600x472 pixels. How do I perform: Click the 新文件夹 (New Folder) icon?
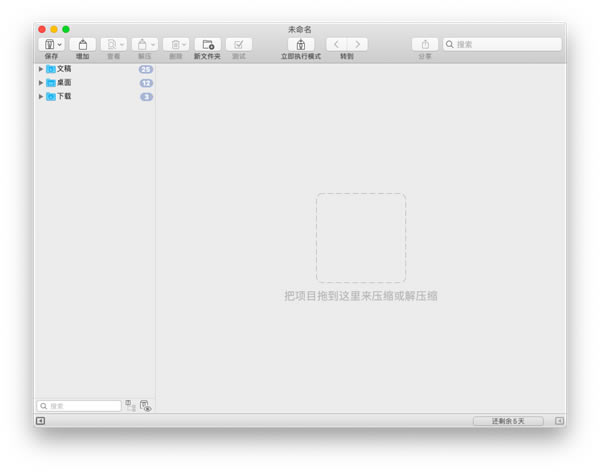[207, 44]
